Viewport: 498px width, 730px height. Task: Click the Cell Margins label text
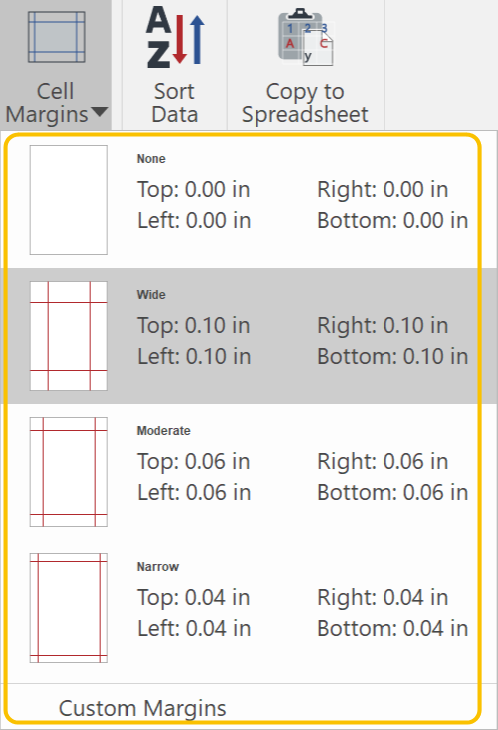click(x=47, y=103)
